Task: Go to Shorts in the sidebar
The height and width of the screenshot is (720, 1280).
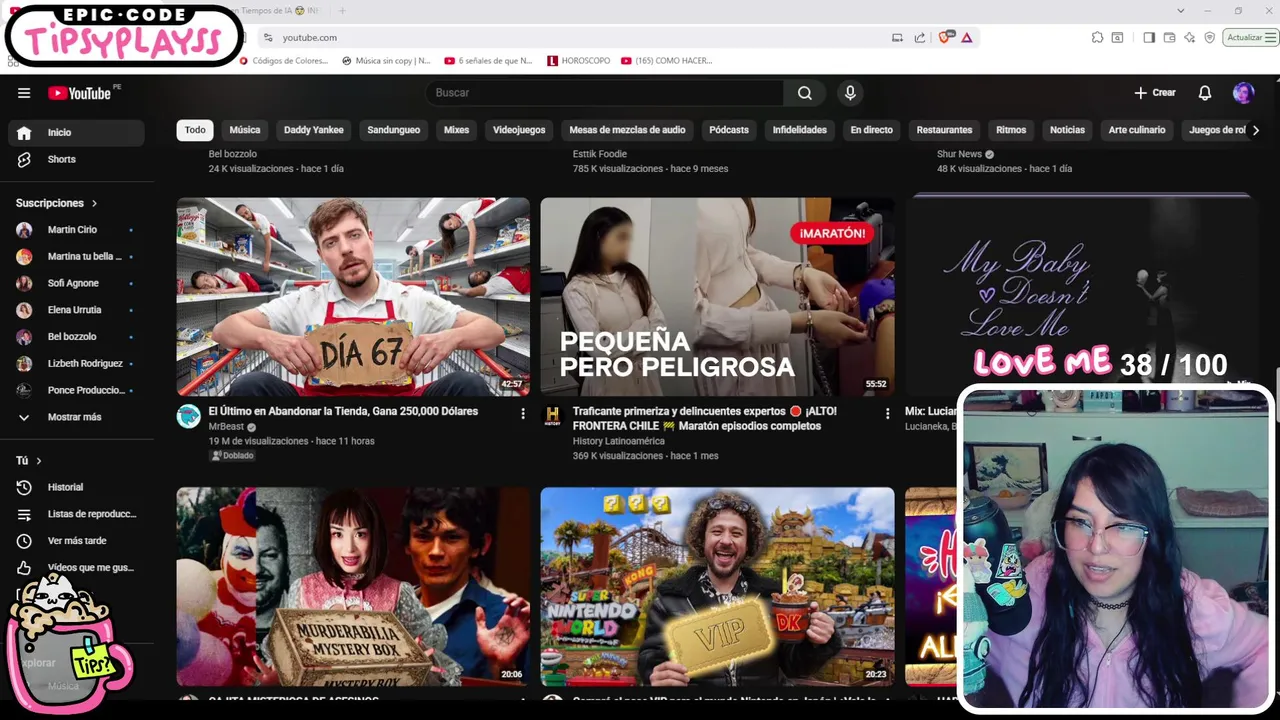Action: pos(76,159)
